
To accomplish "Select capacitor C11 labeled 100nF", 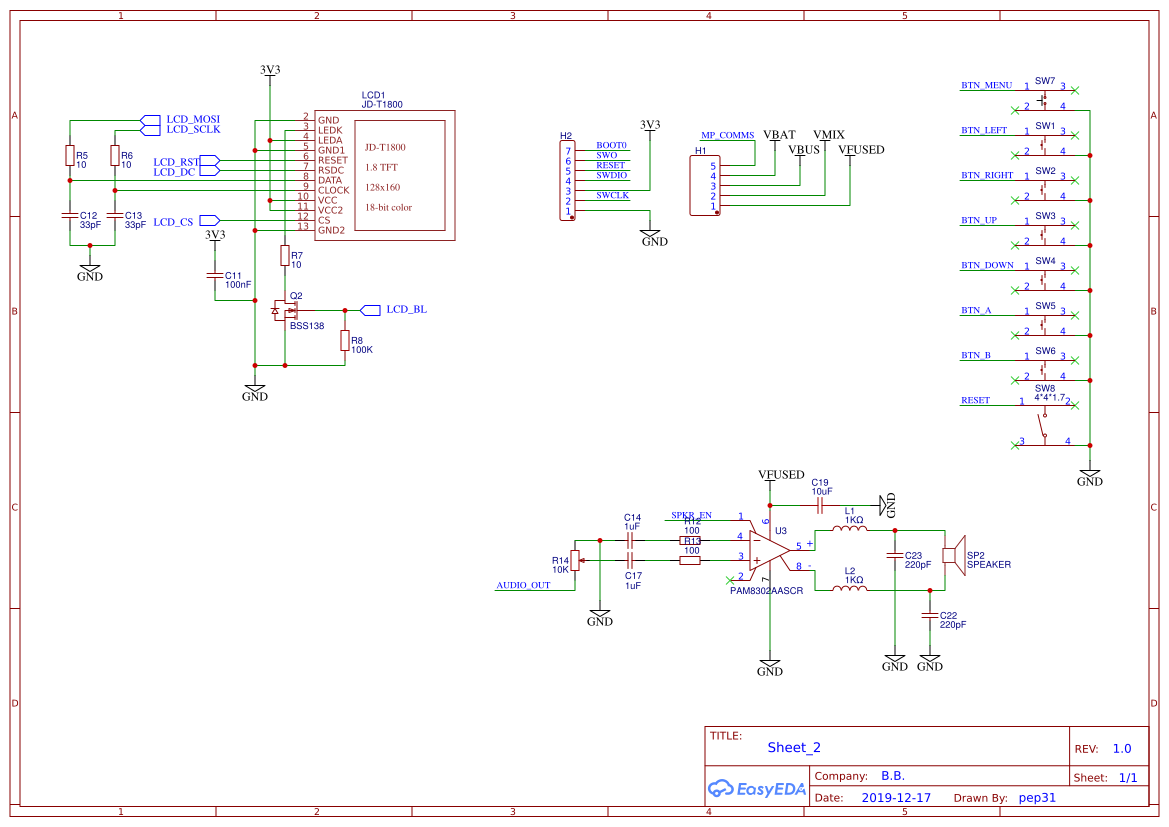I will click(213, 277).
